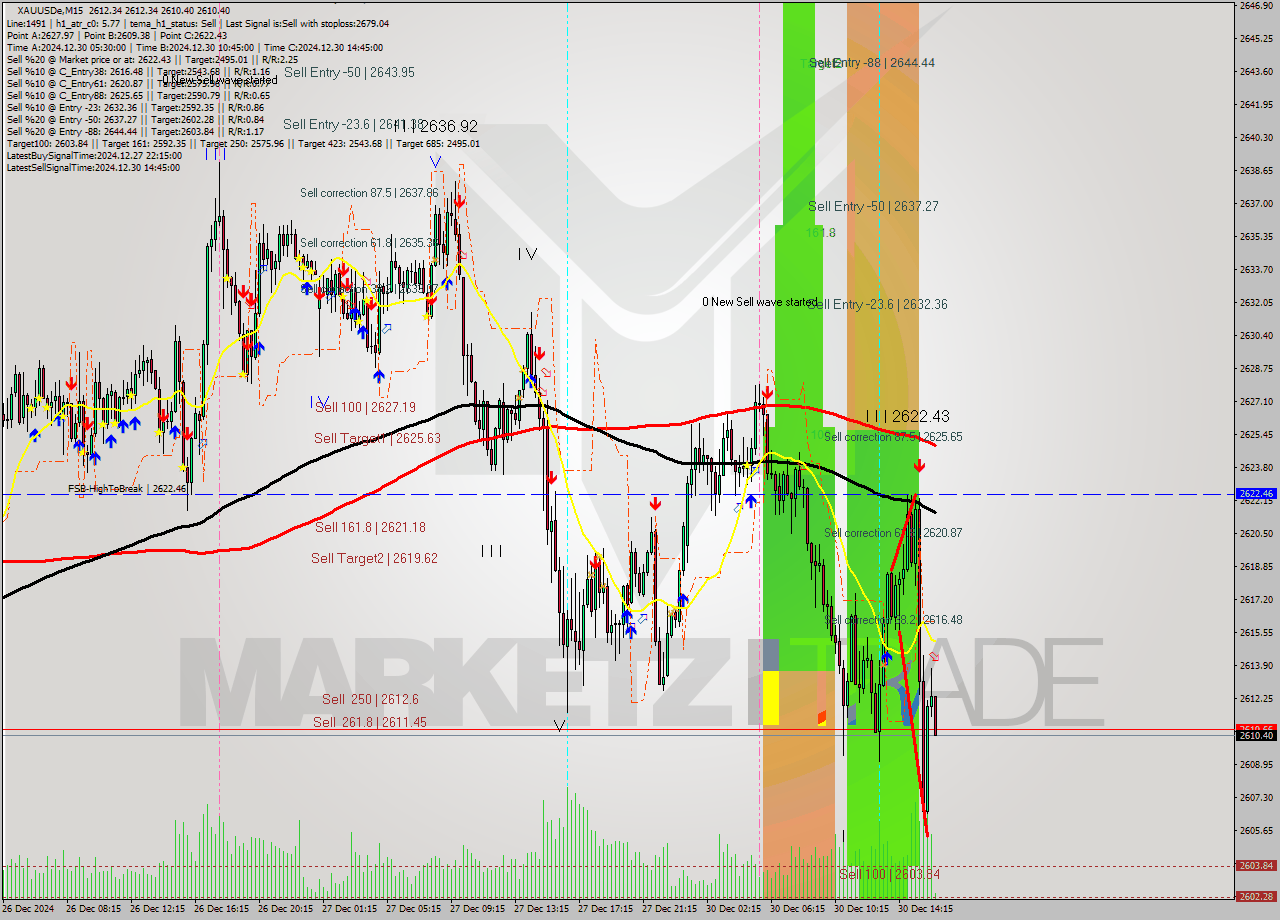Select 'Sell Entry -23.6 | 2632.36' label

[877, 304]
